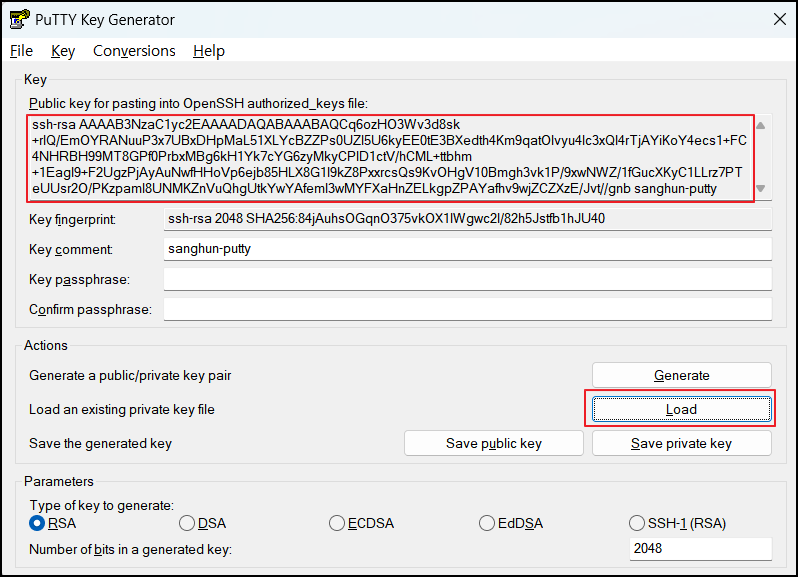Click 'Public key for pasting into OpenSSH' label
798x577 pixels.
(x=198, y=104)
